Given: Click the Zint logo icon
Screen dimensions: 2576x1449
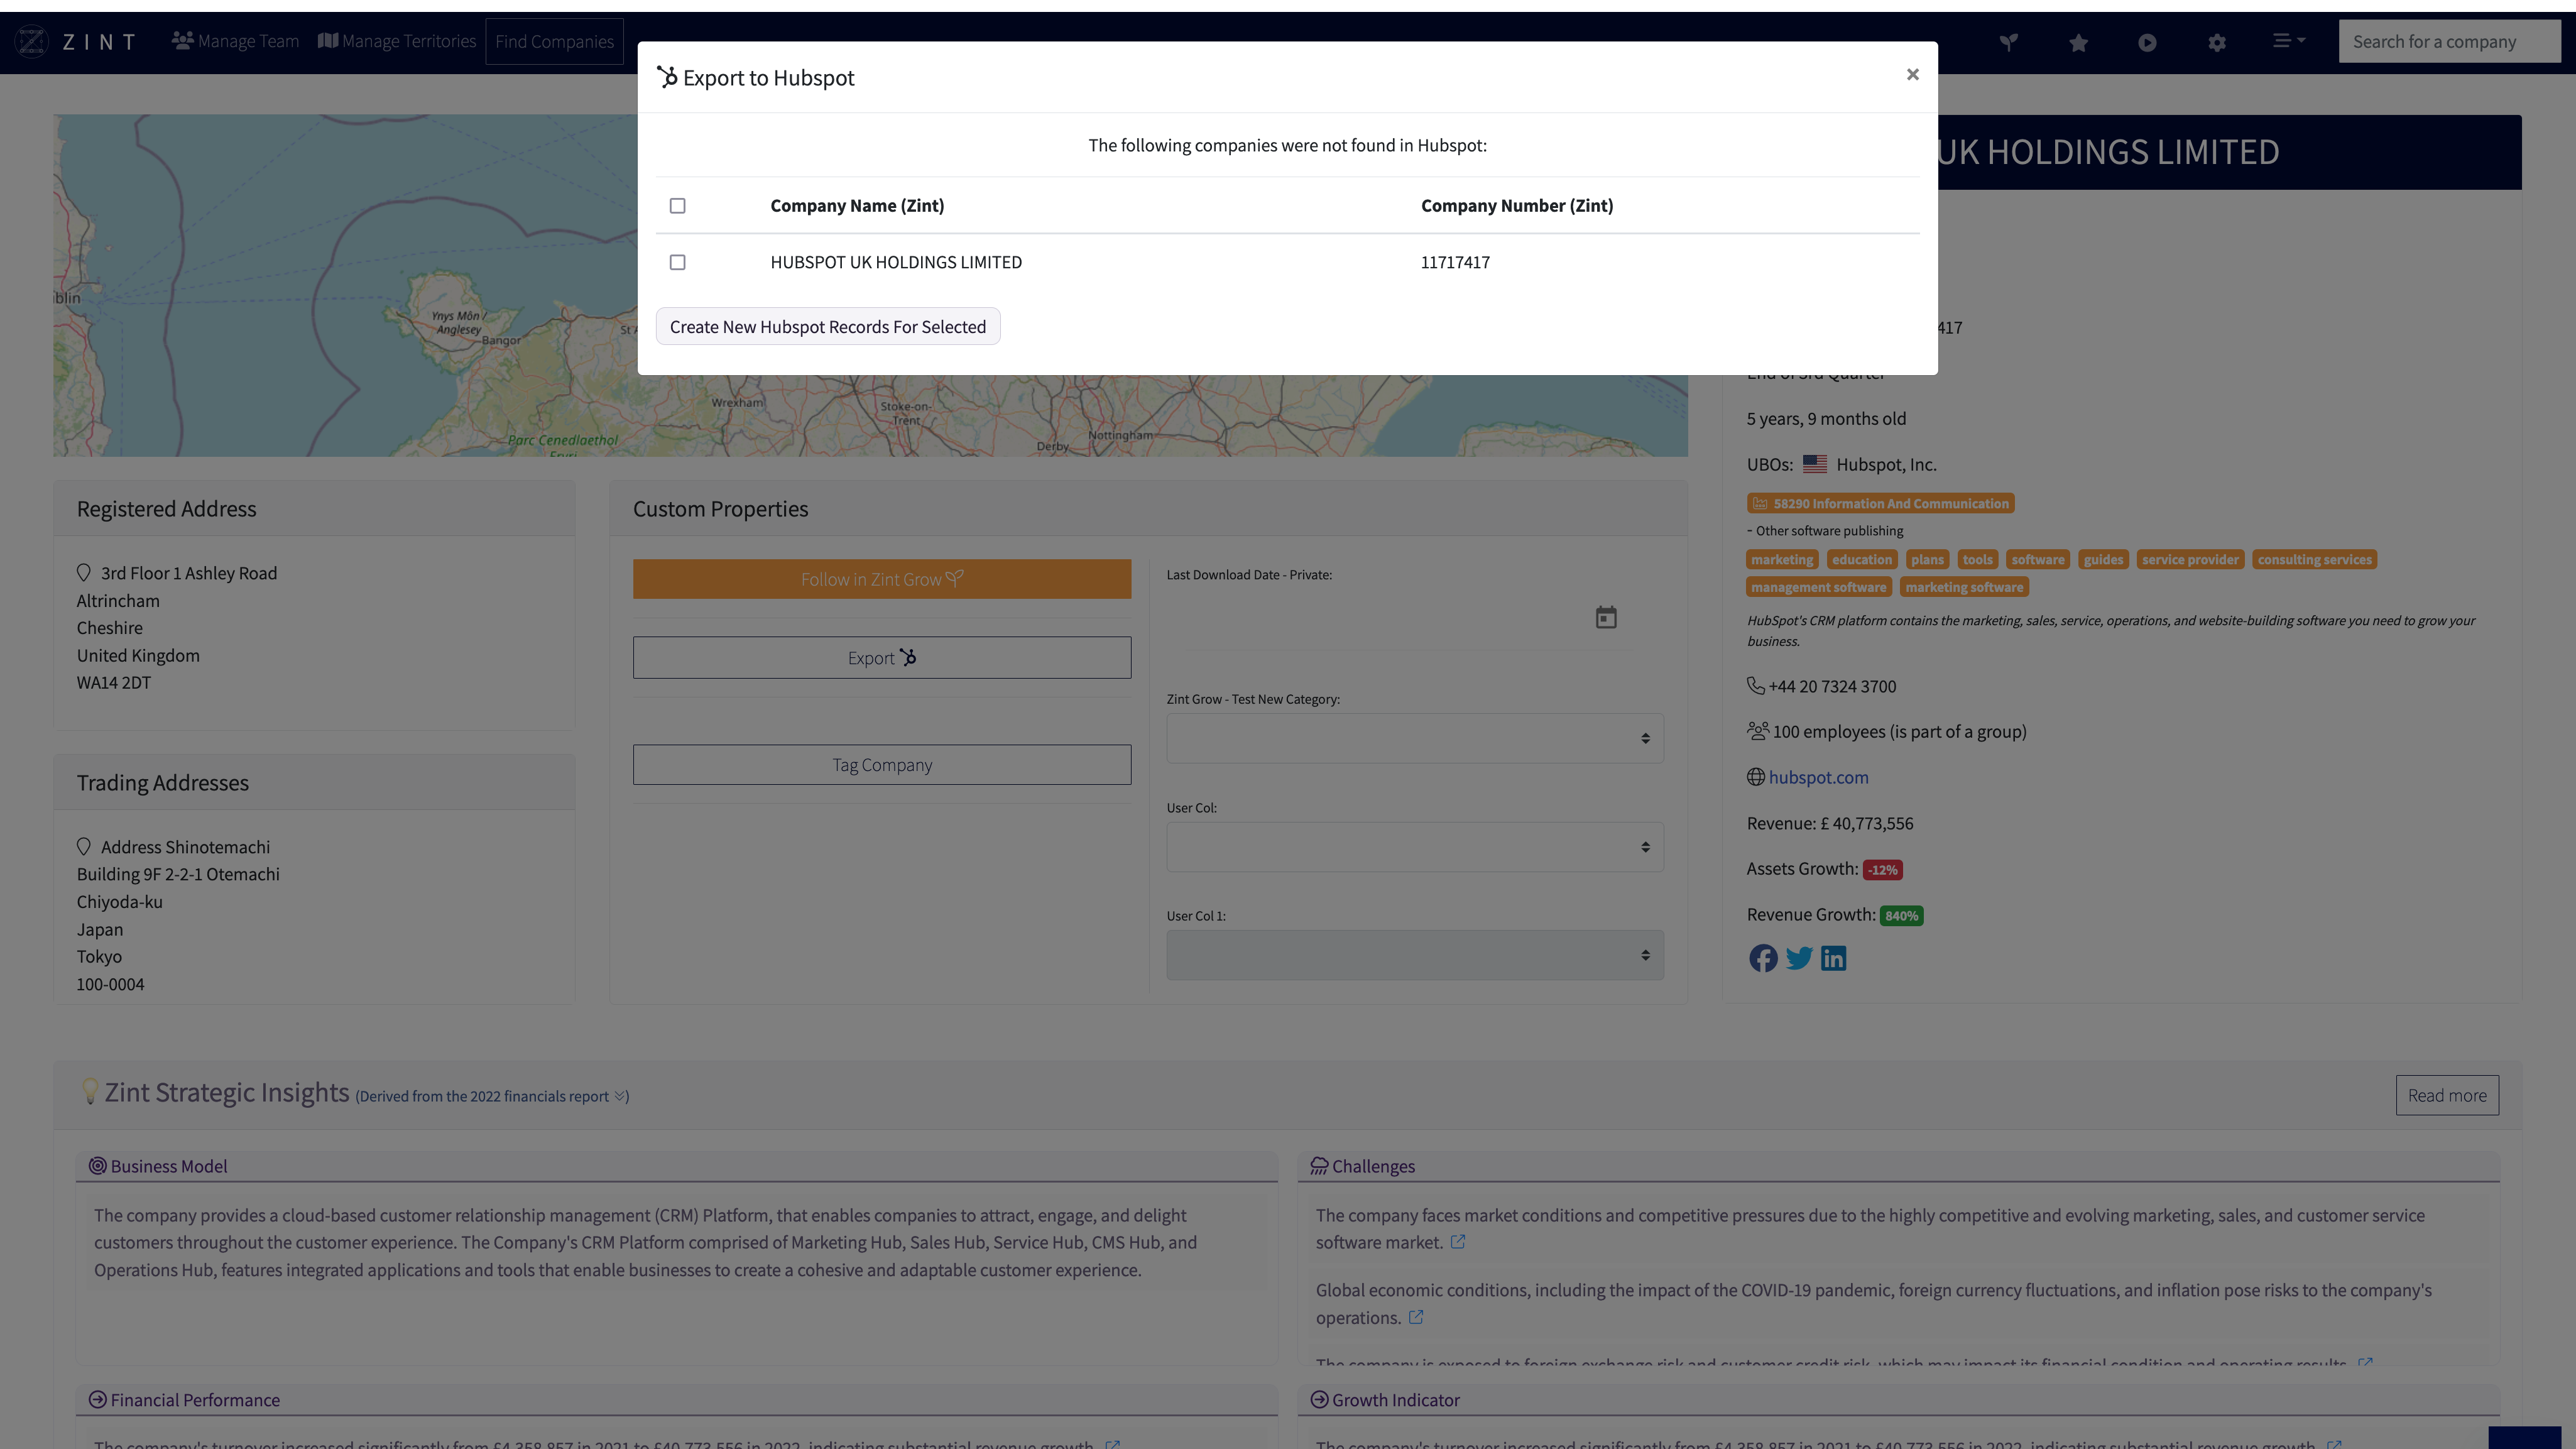Looking at the screenshot, I should (32, 41).
